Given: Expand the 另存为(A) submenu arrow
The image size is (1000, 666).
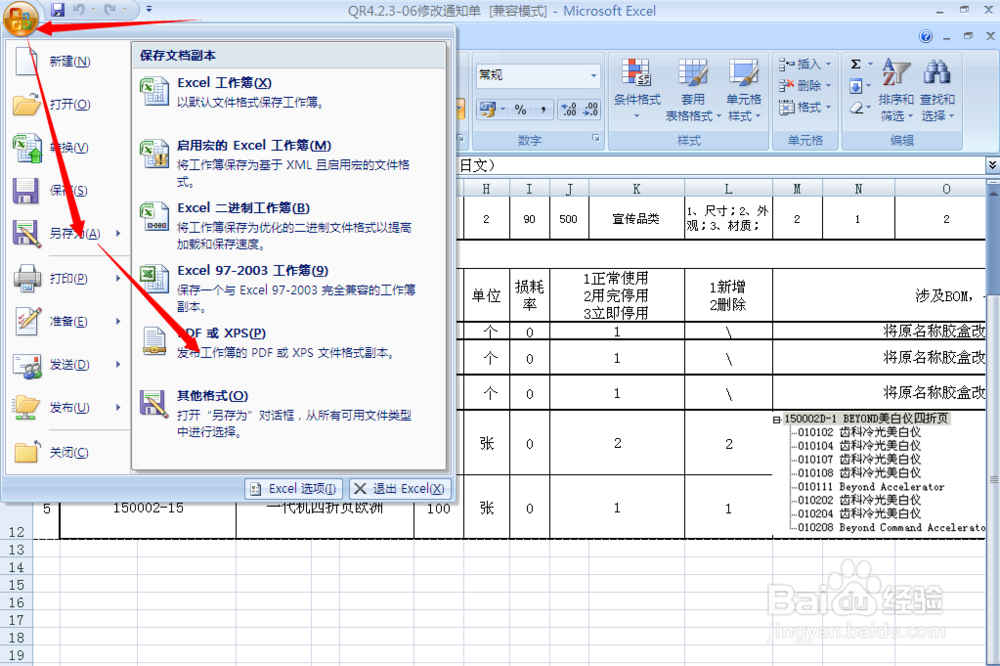Looking at the screenshot, I should [119, 233].
